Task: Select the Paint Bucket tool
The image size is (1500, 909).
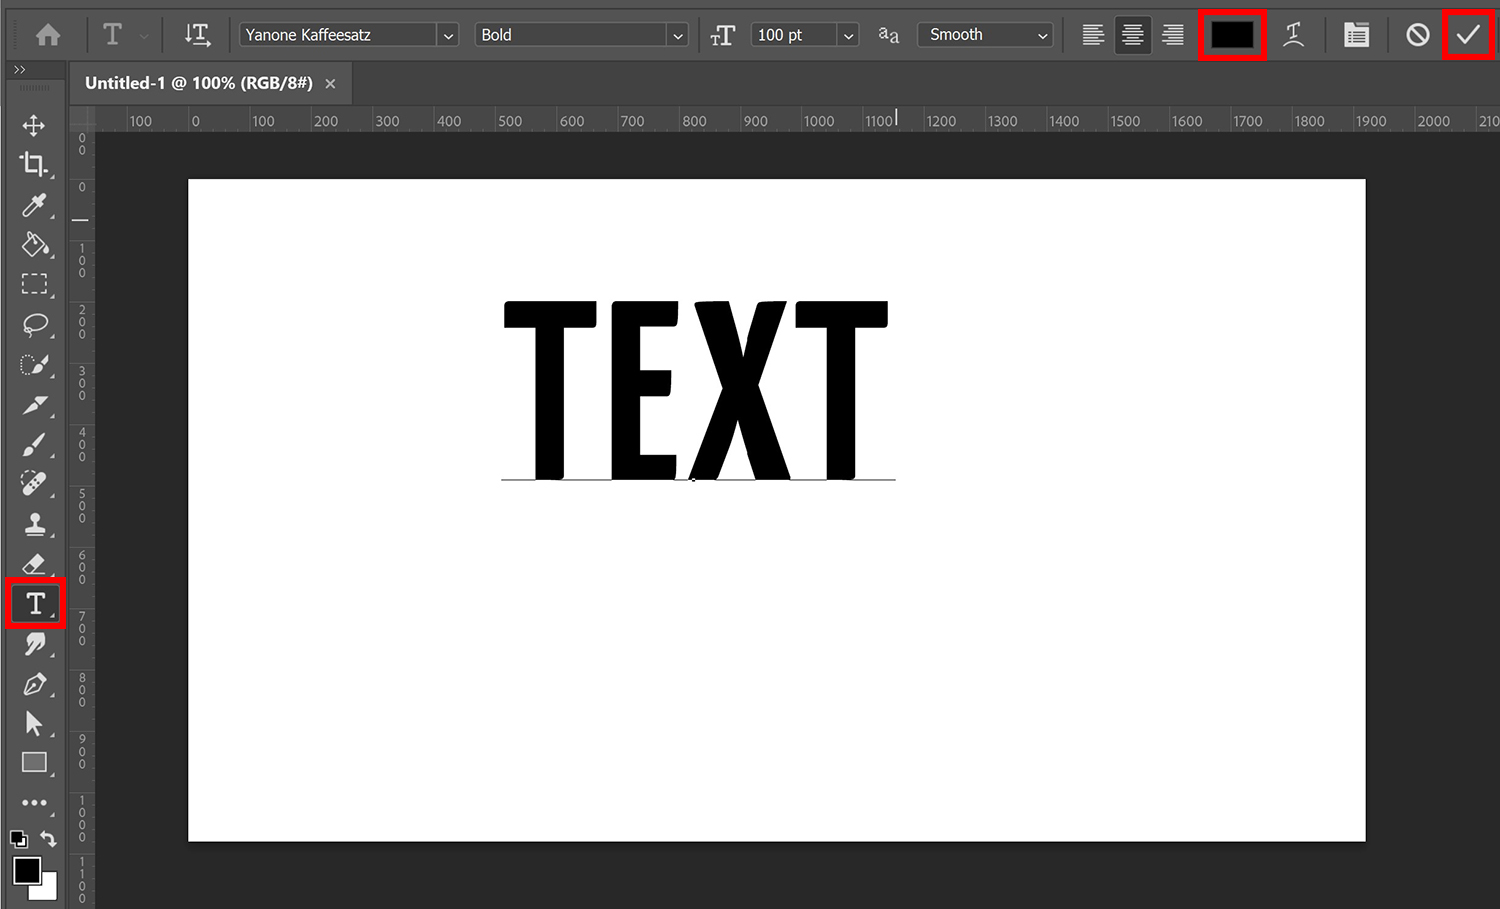Action: tap(34, 245)
